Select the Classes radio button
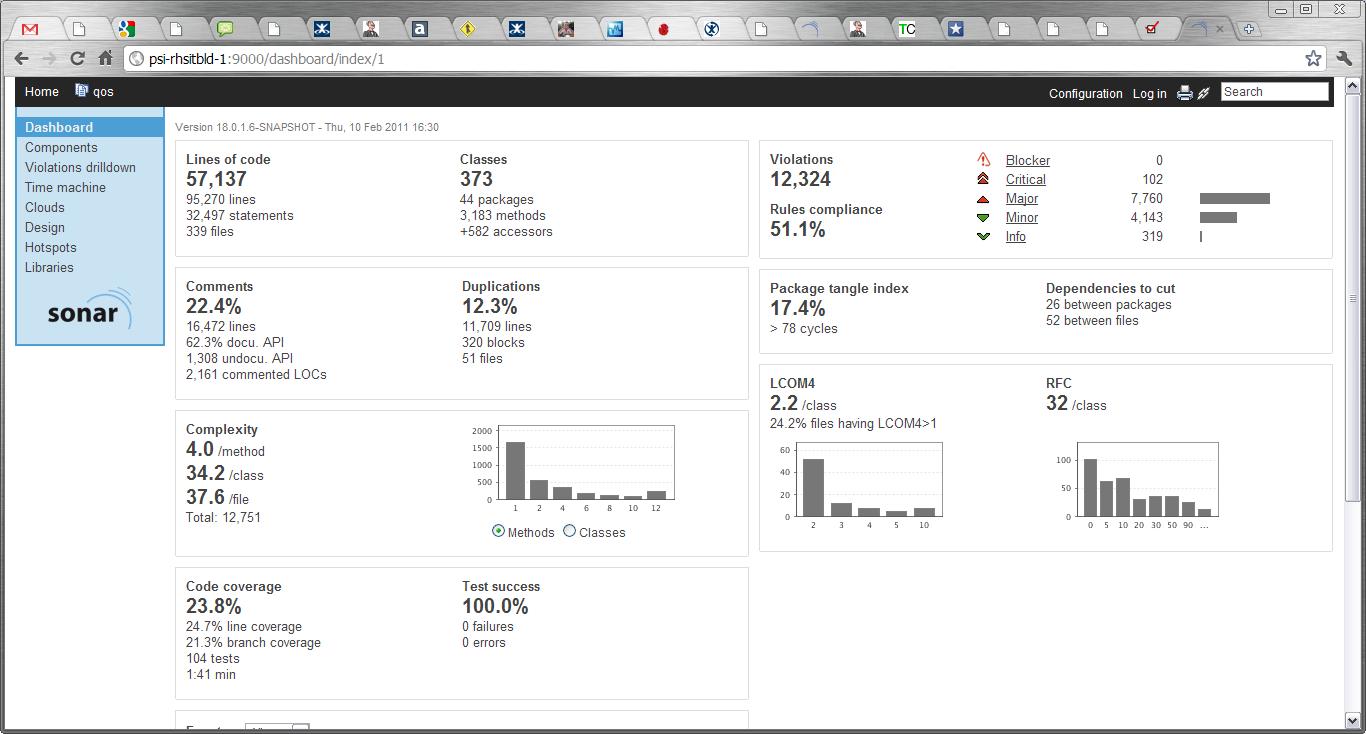The image size is (1366, 734). 570,531
